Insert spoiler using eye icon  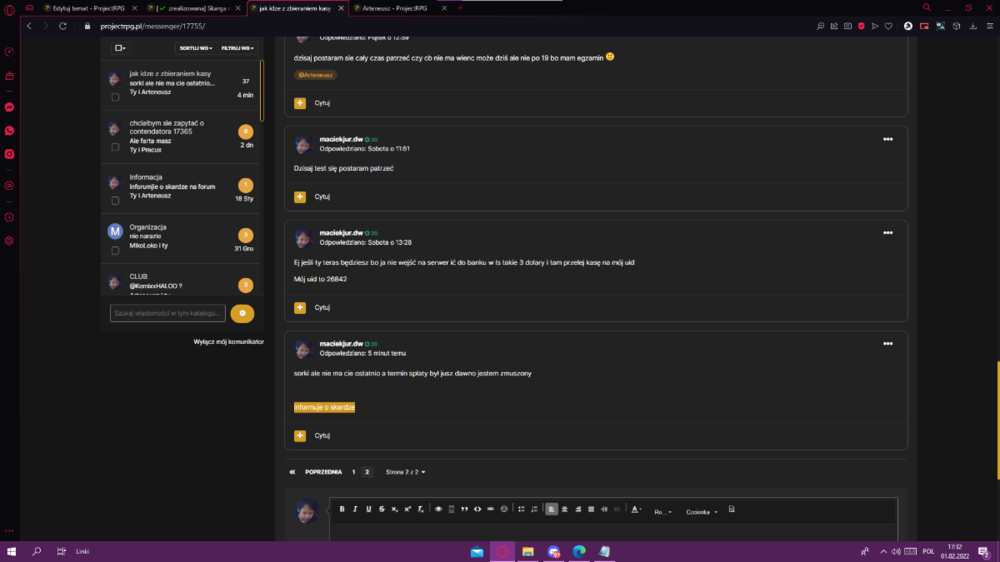click(438, 509)
